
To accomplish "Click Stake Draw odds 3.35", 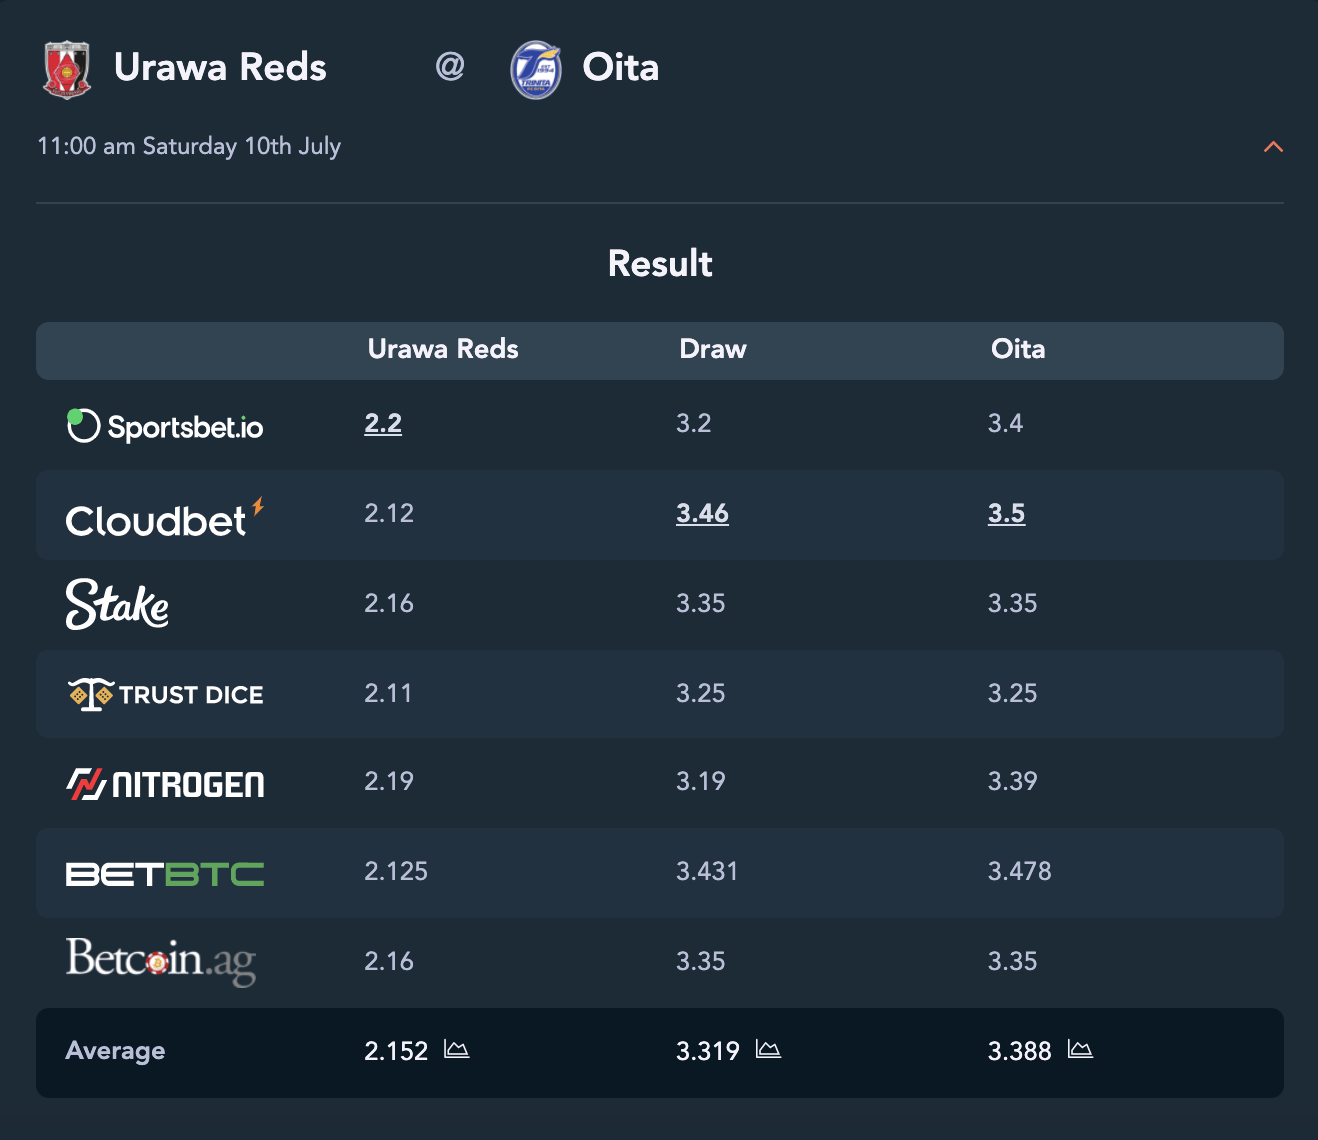I will (701, 603).
